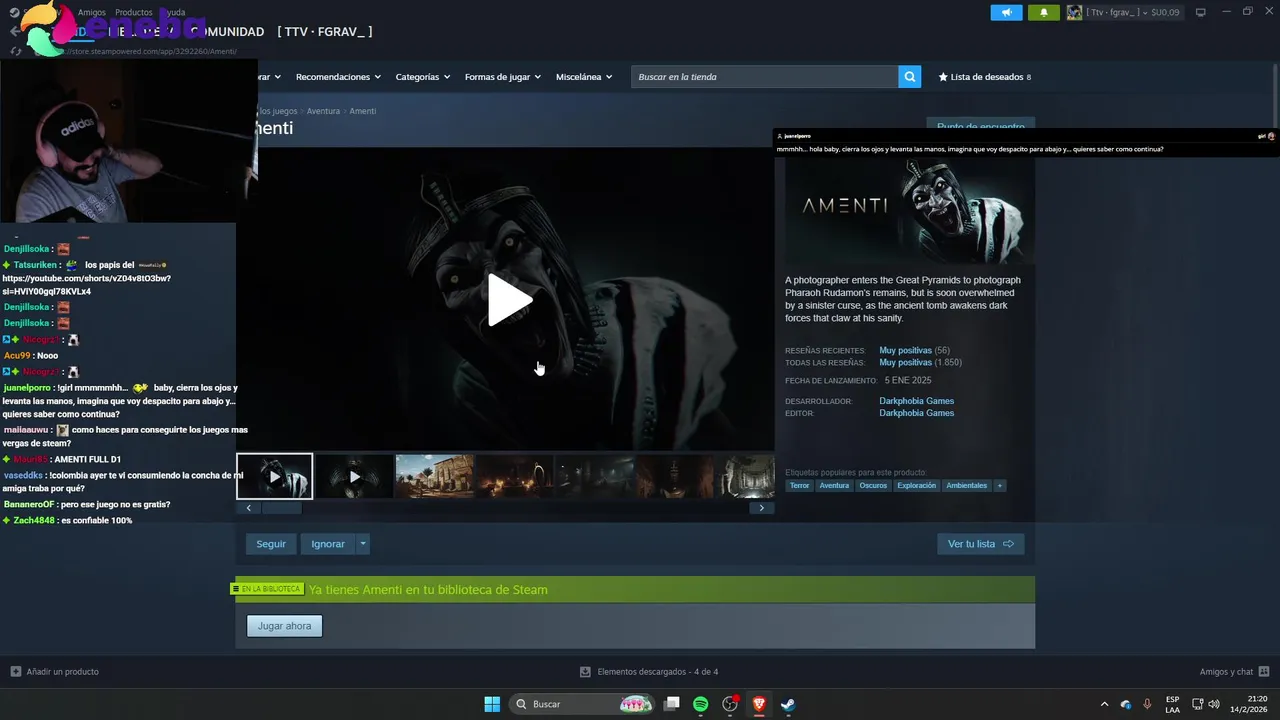Click the ESP LAA language indicator
Screen dimensions: 1280x720
click(1173, 704)
